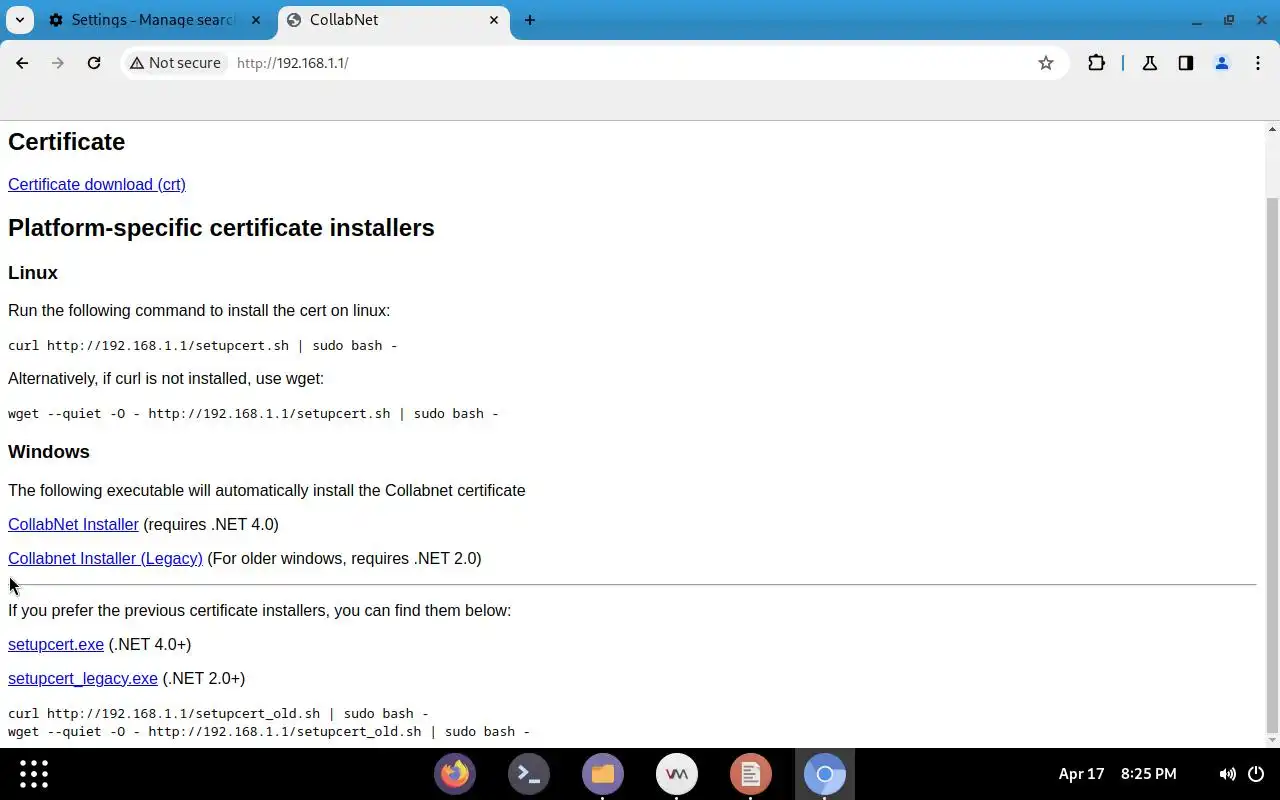Click the scroll-up arrow of the scrollbar
Viewport: 1280px width, 800px height.
tap(1272, 129)
